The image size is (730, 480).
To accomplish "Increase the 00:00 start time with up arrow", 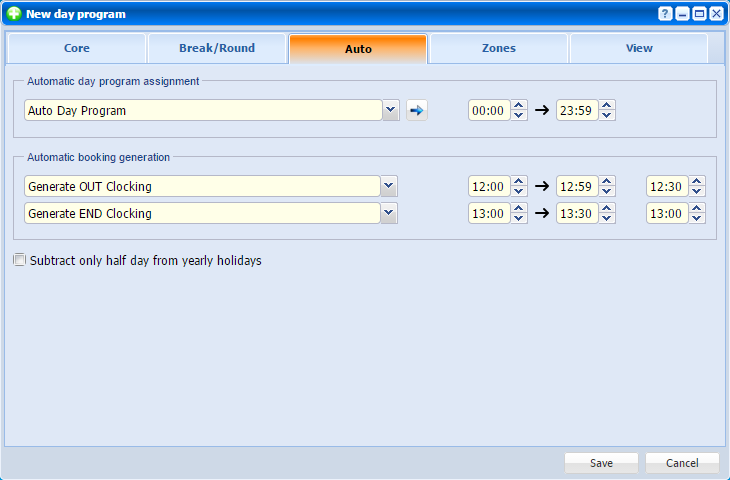I will (519, 106).
